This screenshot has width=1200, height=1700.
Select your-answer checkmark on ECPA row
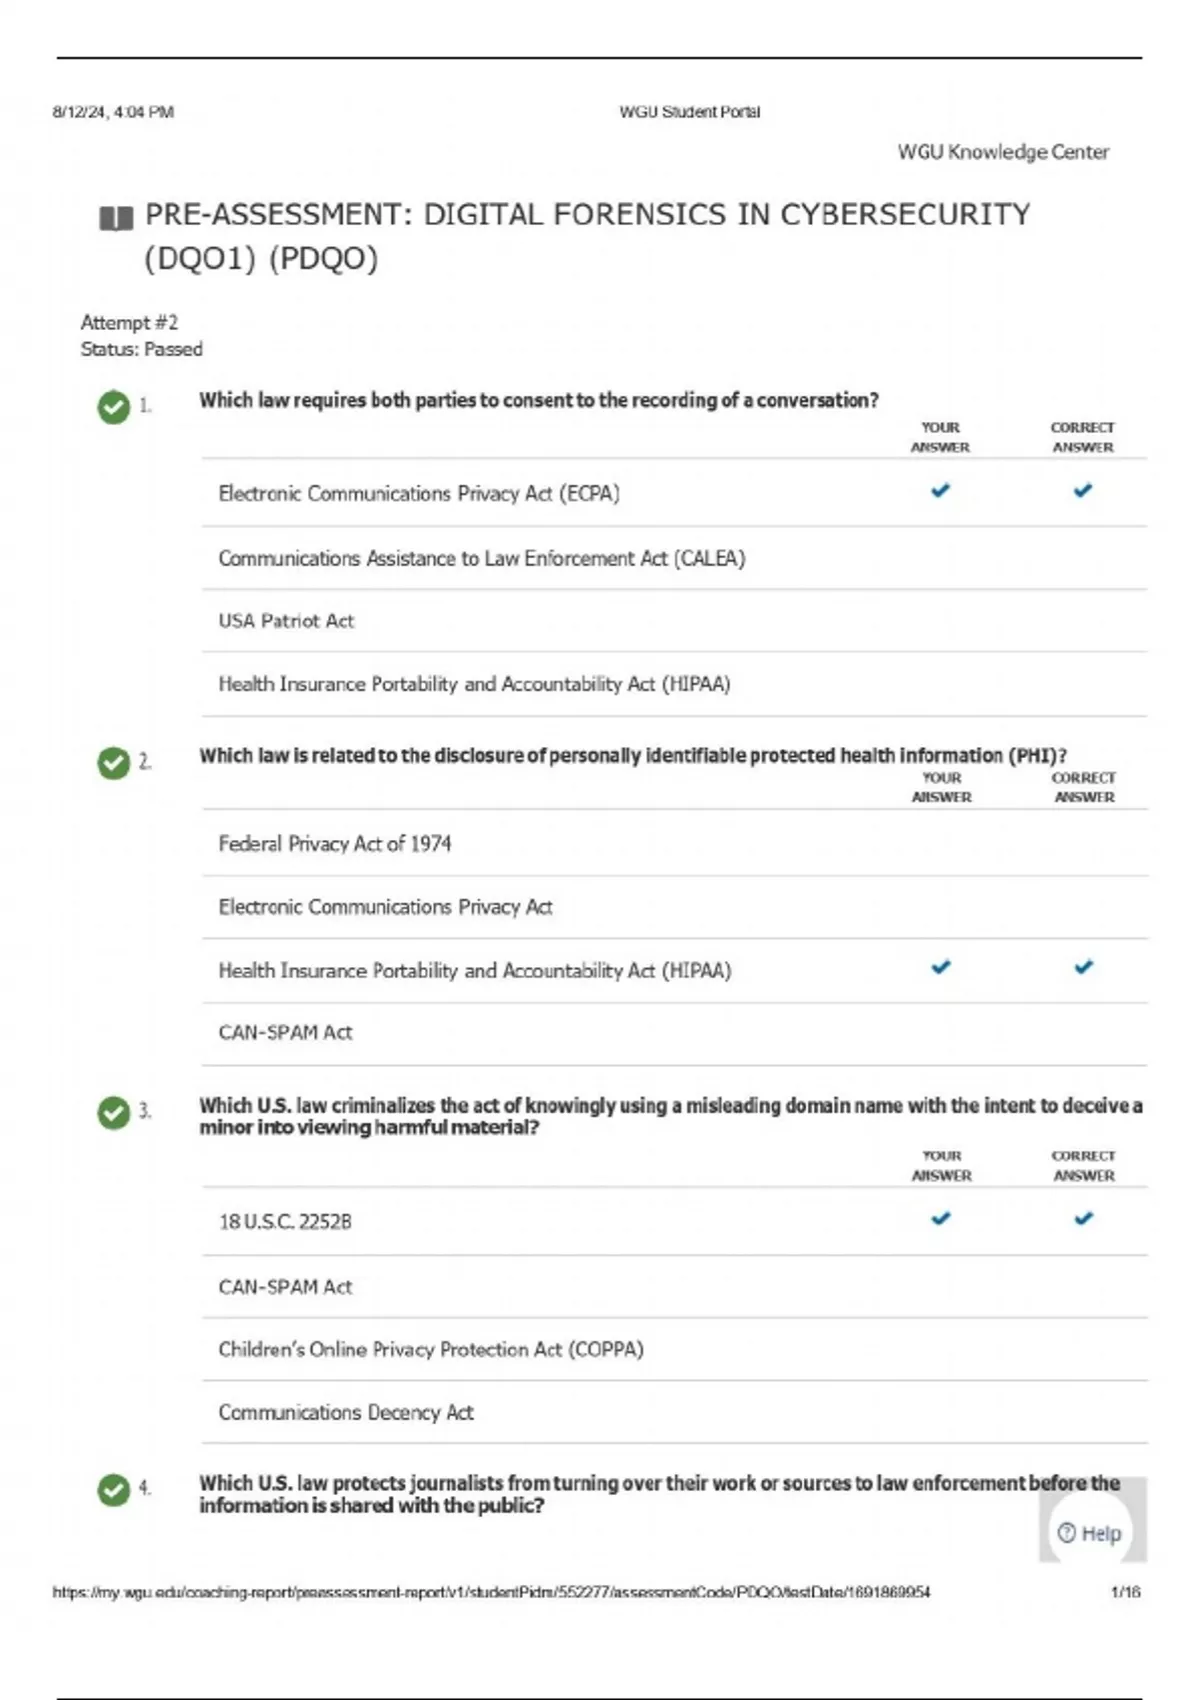pyautogui.click(x=941, y=491)
